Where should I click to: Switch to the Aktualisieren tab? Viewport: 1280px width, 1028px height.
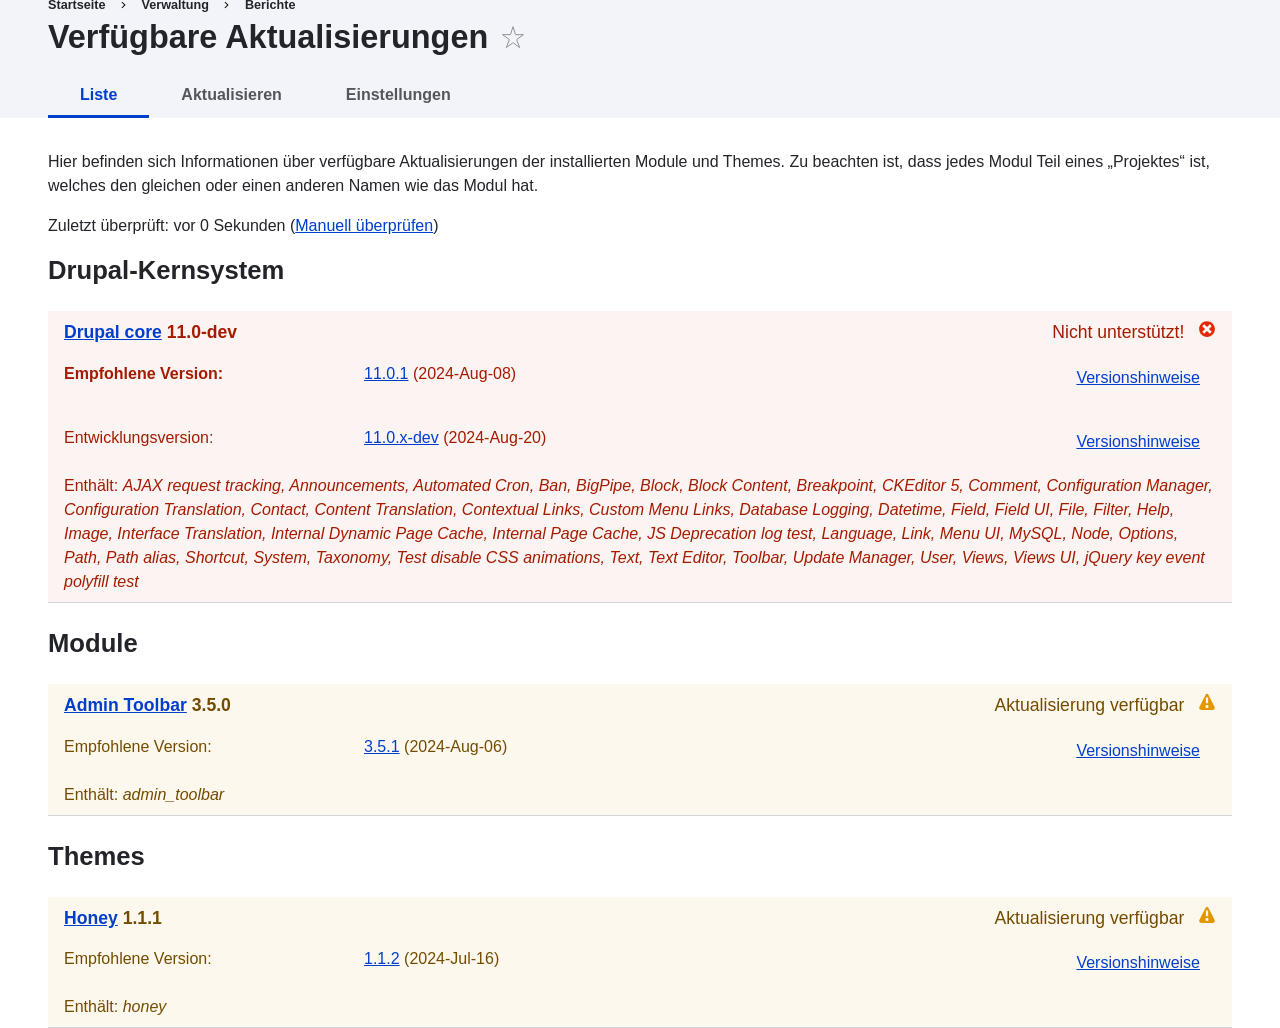[231, 95]
